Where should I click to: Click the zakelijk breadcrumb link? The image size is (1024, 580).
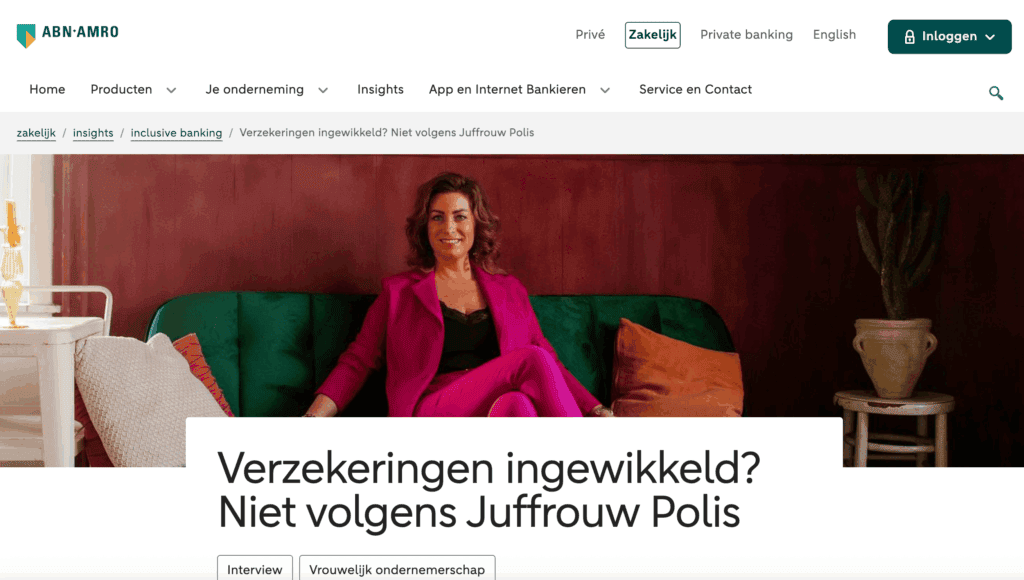click(x=36, y=133)
